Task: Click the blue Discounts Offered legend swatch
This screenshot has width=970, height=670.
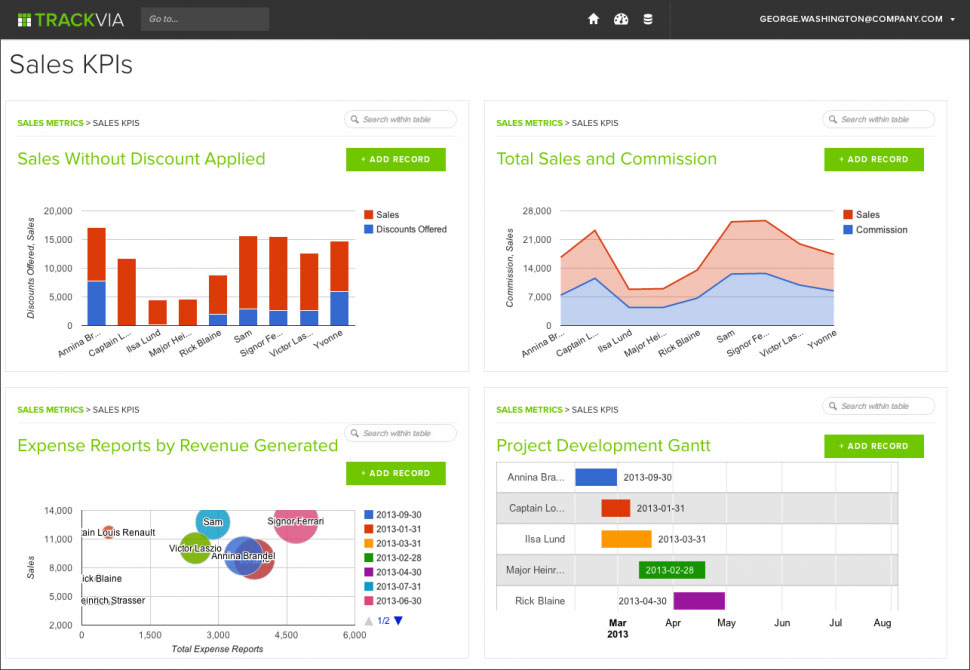Action: pyautogui.click(x=368, y=229)
